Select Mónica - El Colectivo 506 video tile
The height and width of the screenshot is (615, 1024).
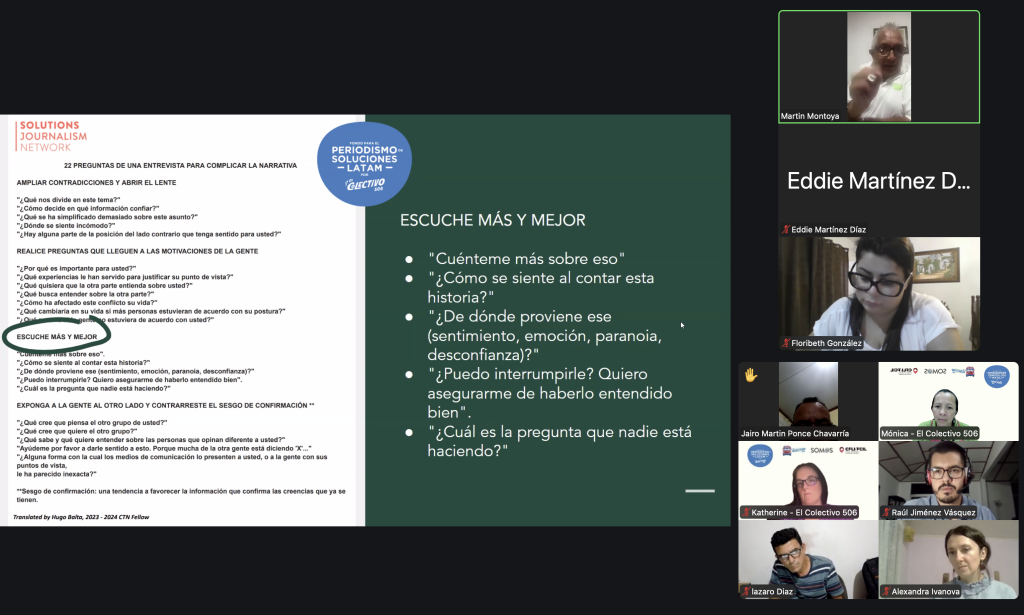pyautogui.click(x=948, y=400)
